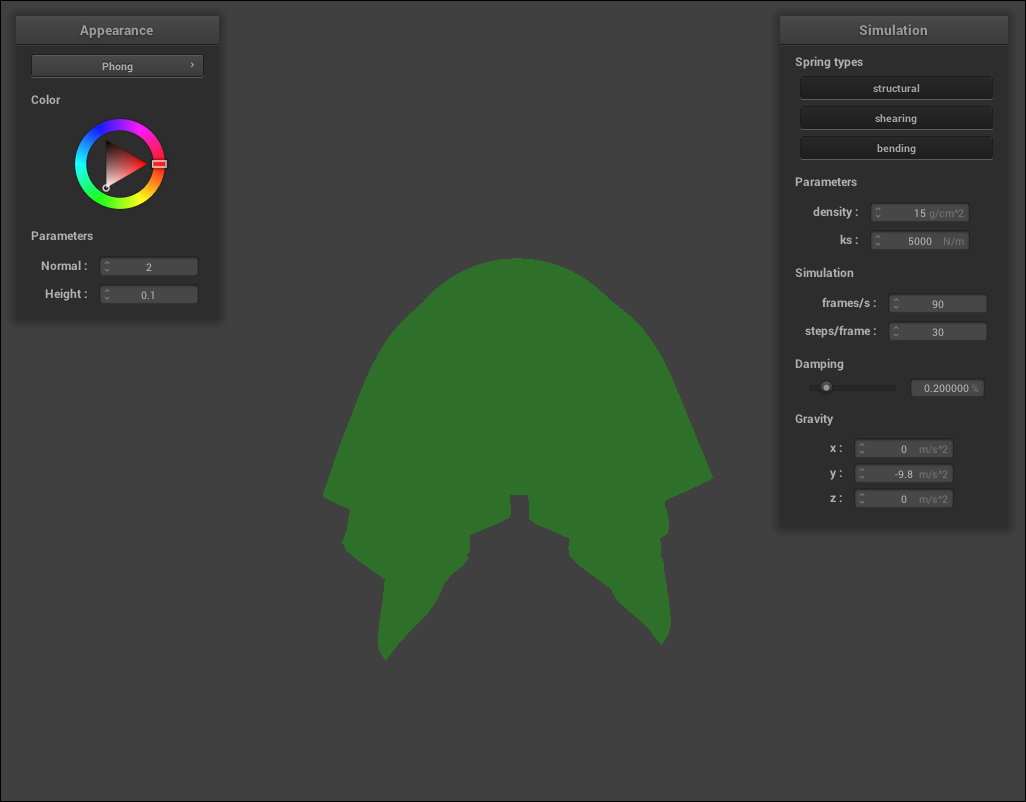Click the Simulation panel title bar

pyautogui.click(x=893, y=30)
